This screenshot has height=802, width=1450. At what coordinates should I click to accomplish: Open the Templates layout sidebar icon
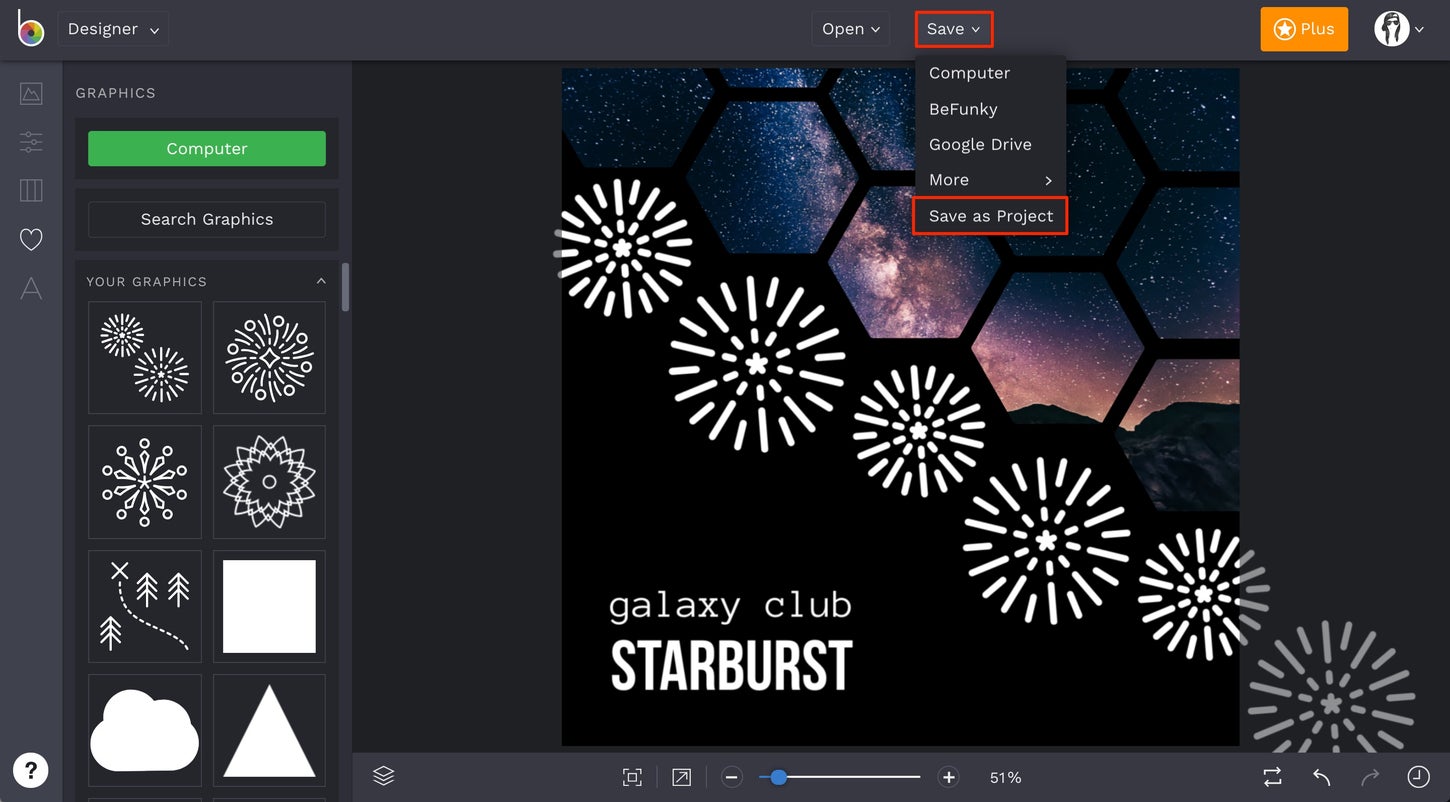point(31,190)
